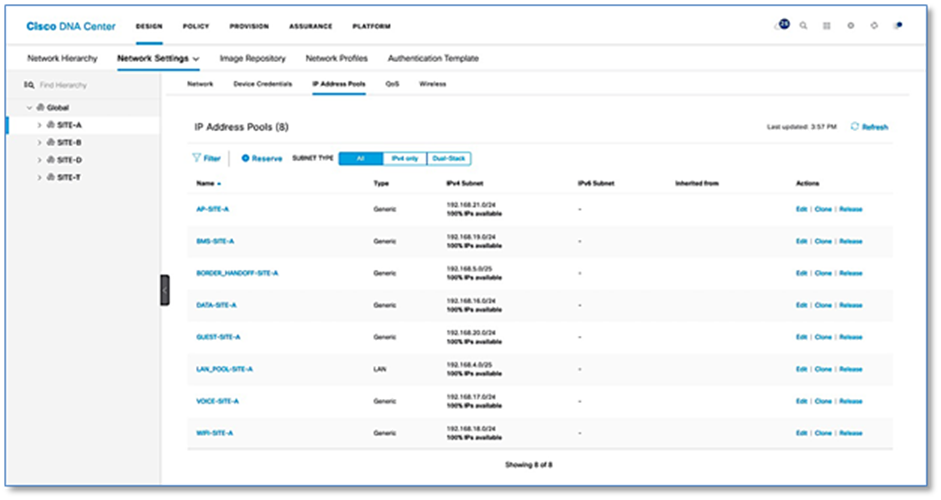Viewport: 941px width, 500px height.
Task: Open the DATA-SITE-A pool link
Action: pyautogui.click(x=216, y=305)
